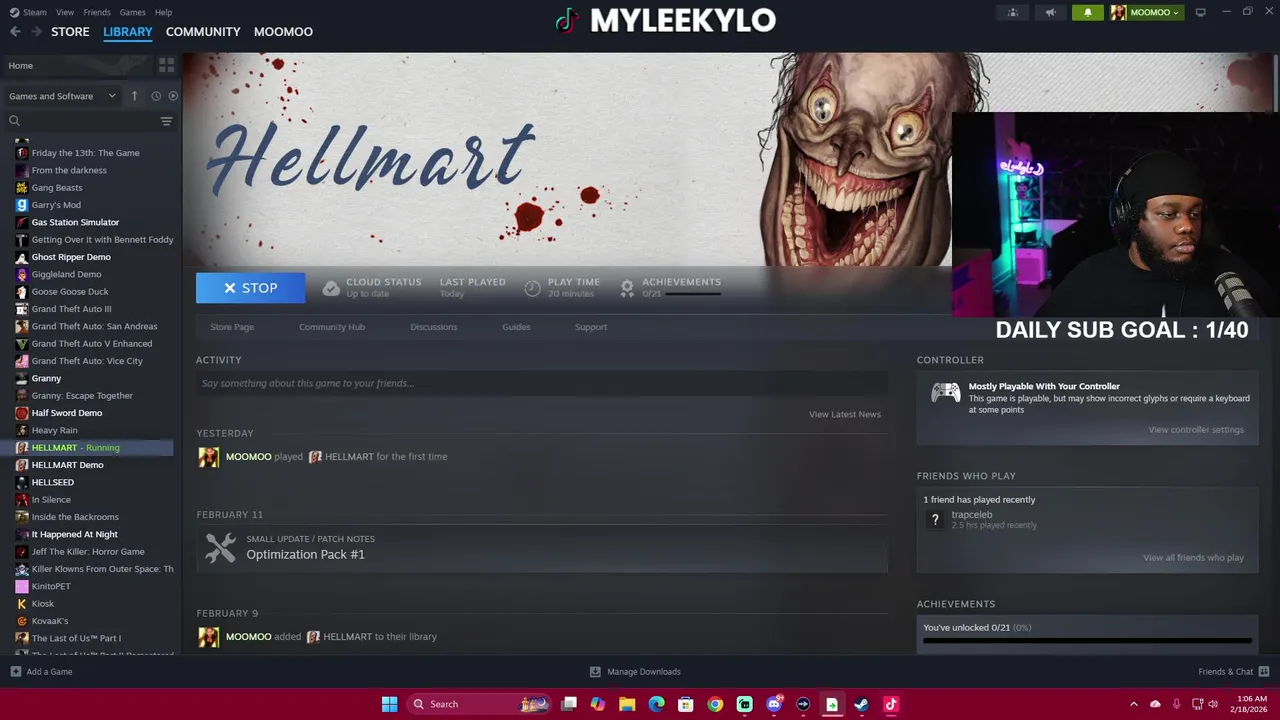Click View Latest News
1280x720 pixels.
845,414
